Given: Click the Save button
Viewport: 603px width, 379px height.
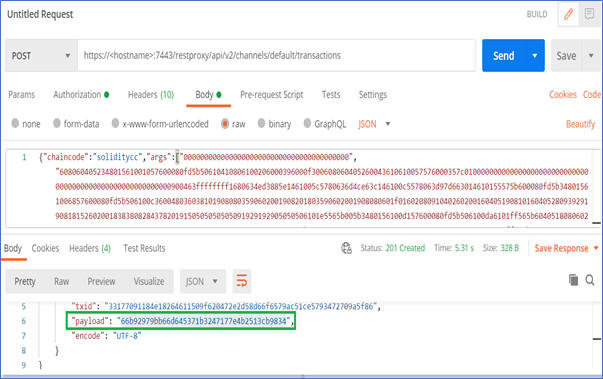Looking at the screenshot, I should click(566, 56).
